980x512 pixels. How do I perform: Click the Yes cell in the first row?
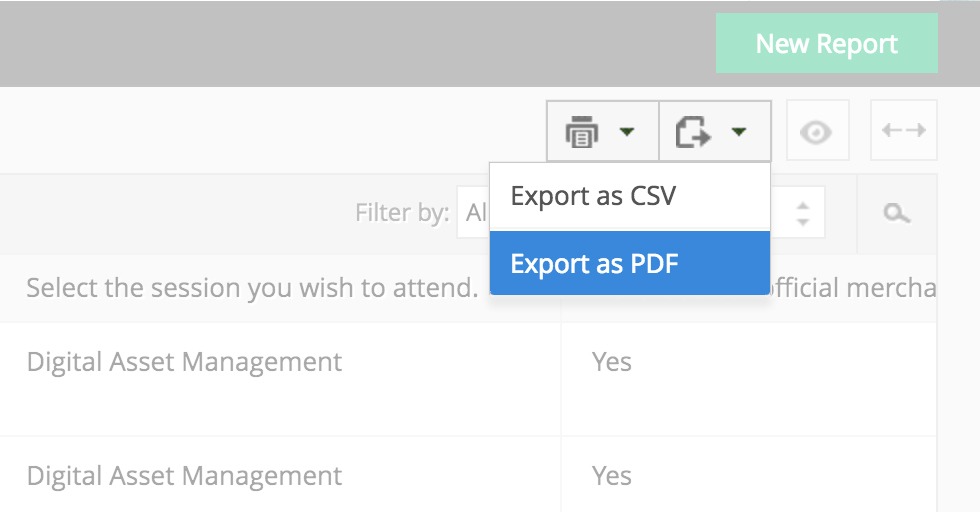[612, 362]
